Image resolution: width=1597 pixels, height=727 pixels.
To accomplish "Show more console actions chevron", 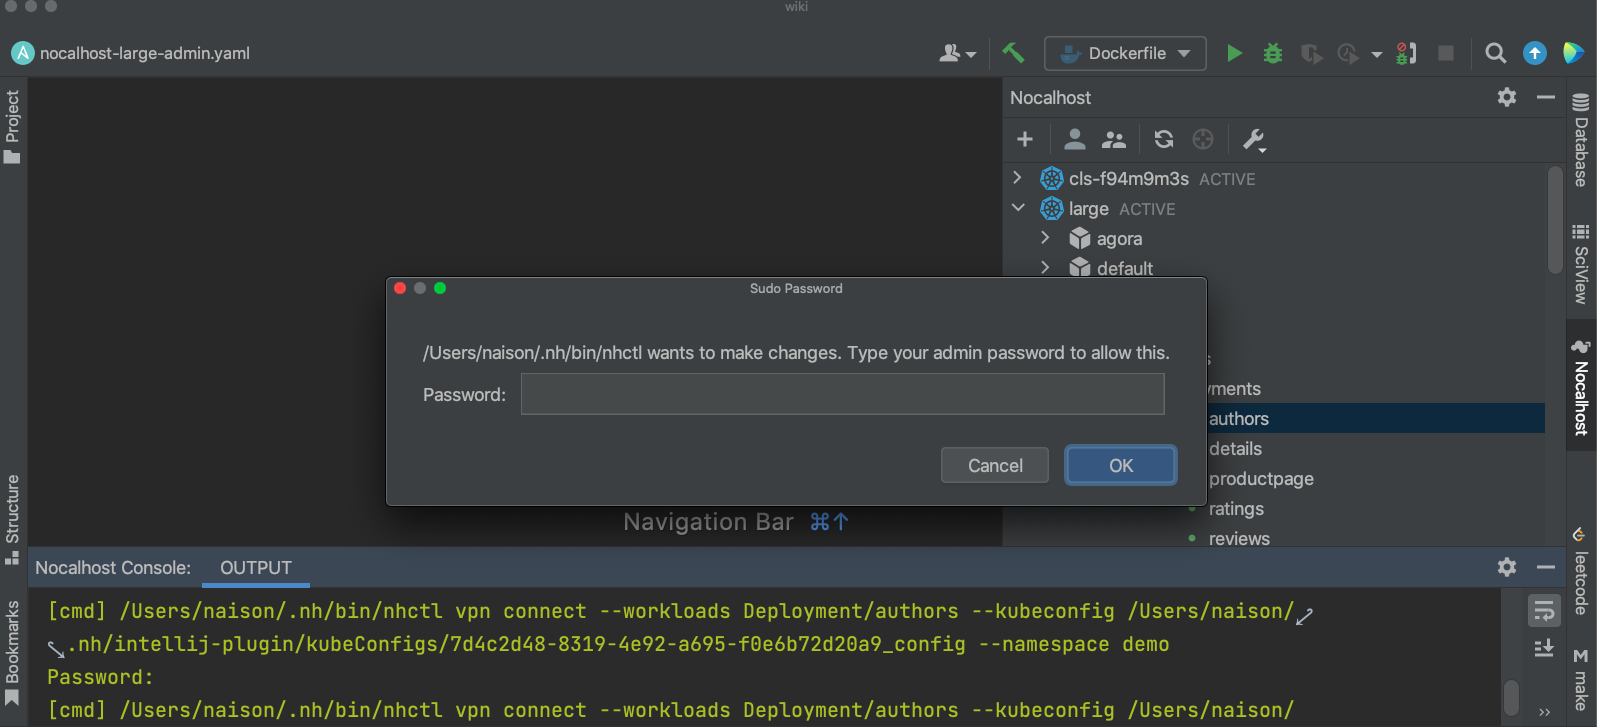I will pos(1544,712).
